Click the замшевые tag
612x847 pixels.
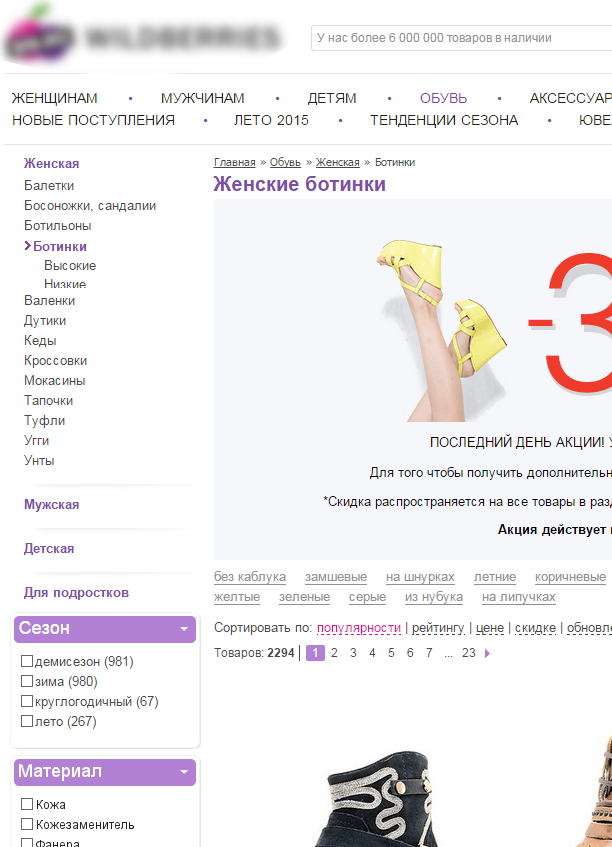336,577
